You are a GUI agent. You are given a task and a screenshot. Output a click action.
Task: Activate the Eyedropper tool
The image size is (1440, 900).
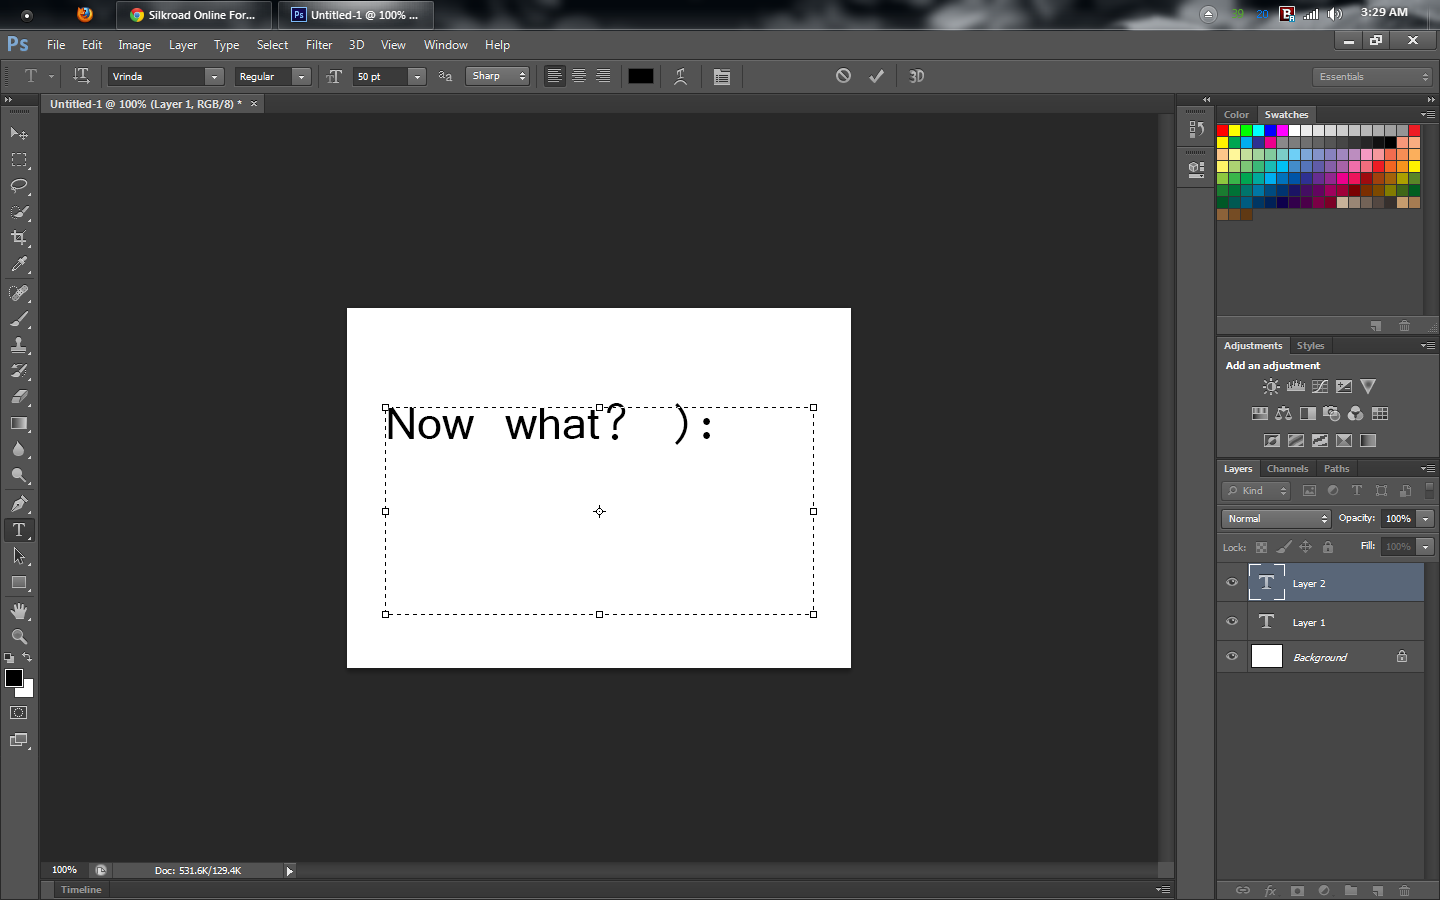coord(18,265)
